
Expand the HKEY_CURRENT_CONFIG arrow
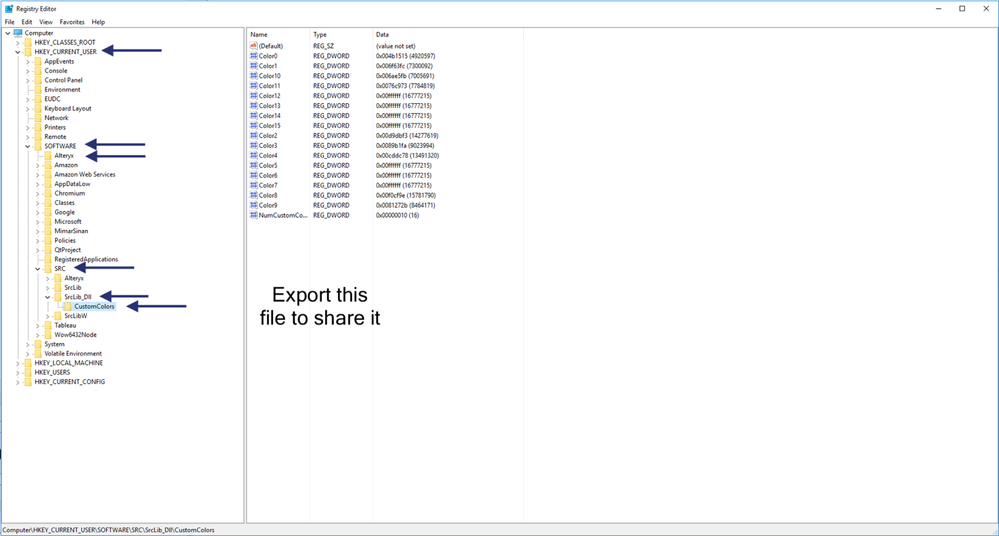[18, 382]
